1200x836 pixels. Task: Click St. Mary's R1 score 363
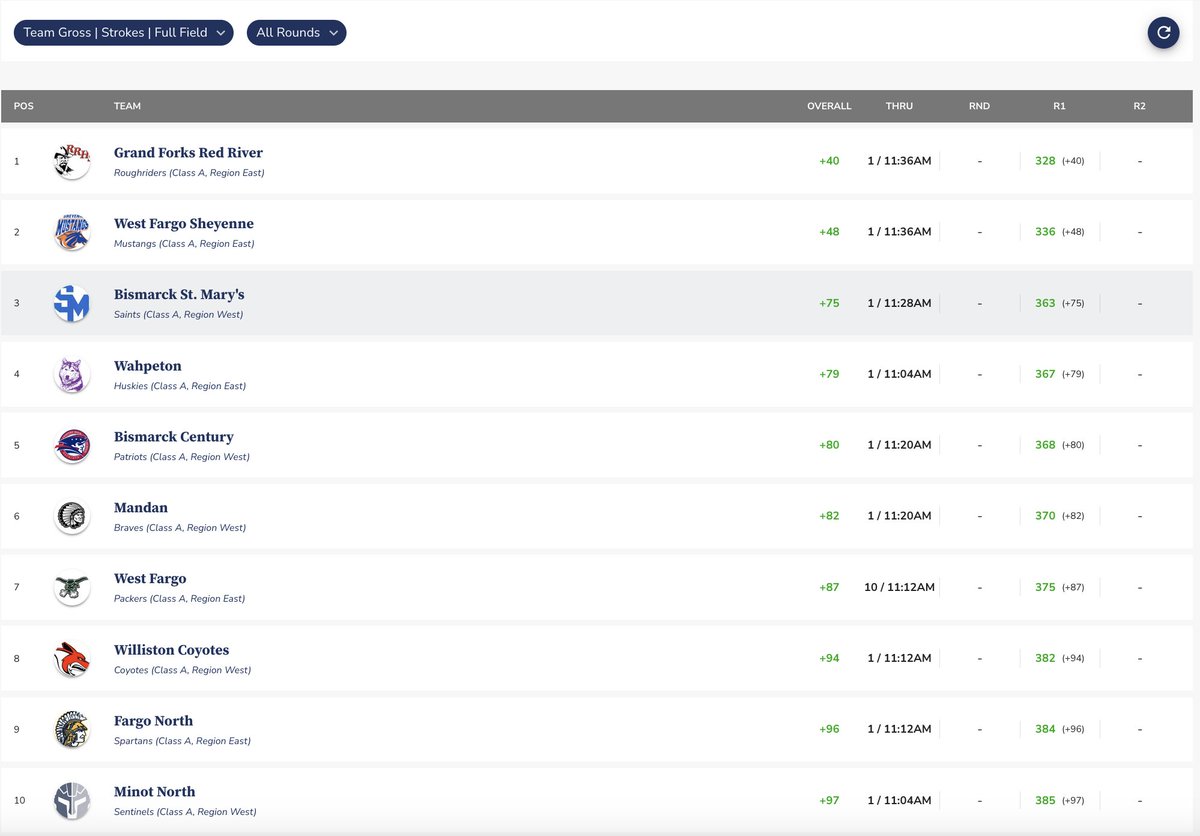pyautogui.click(x=1045, y=303)
